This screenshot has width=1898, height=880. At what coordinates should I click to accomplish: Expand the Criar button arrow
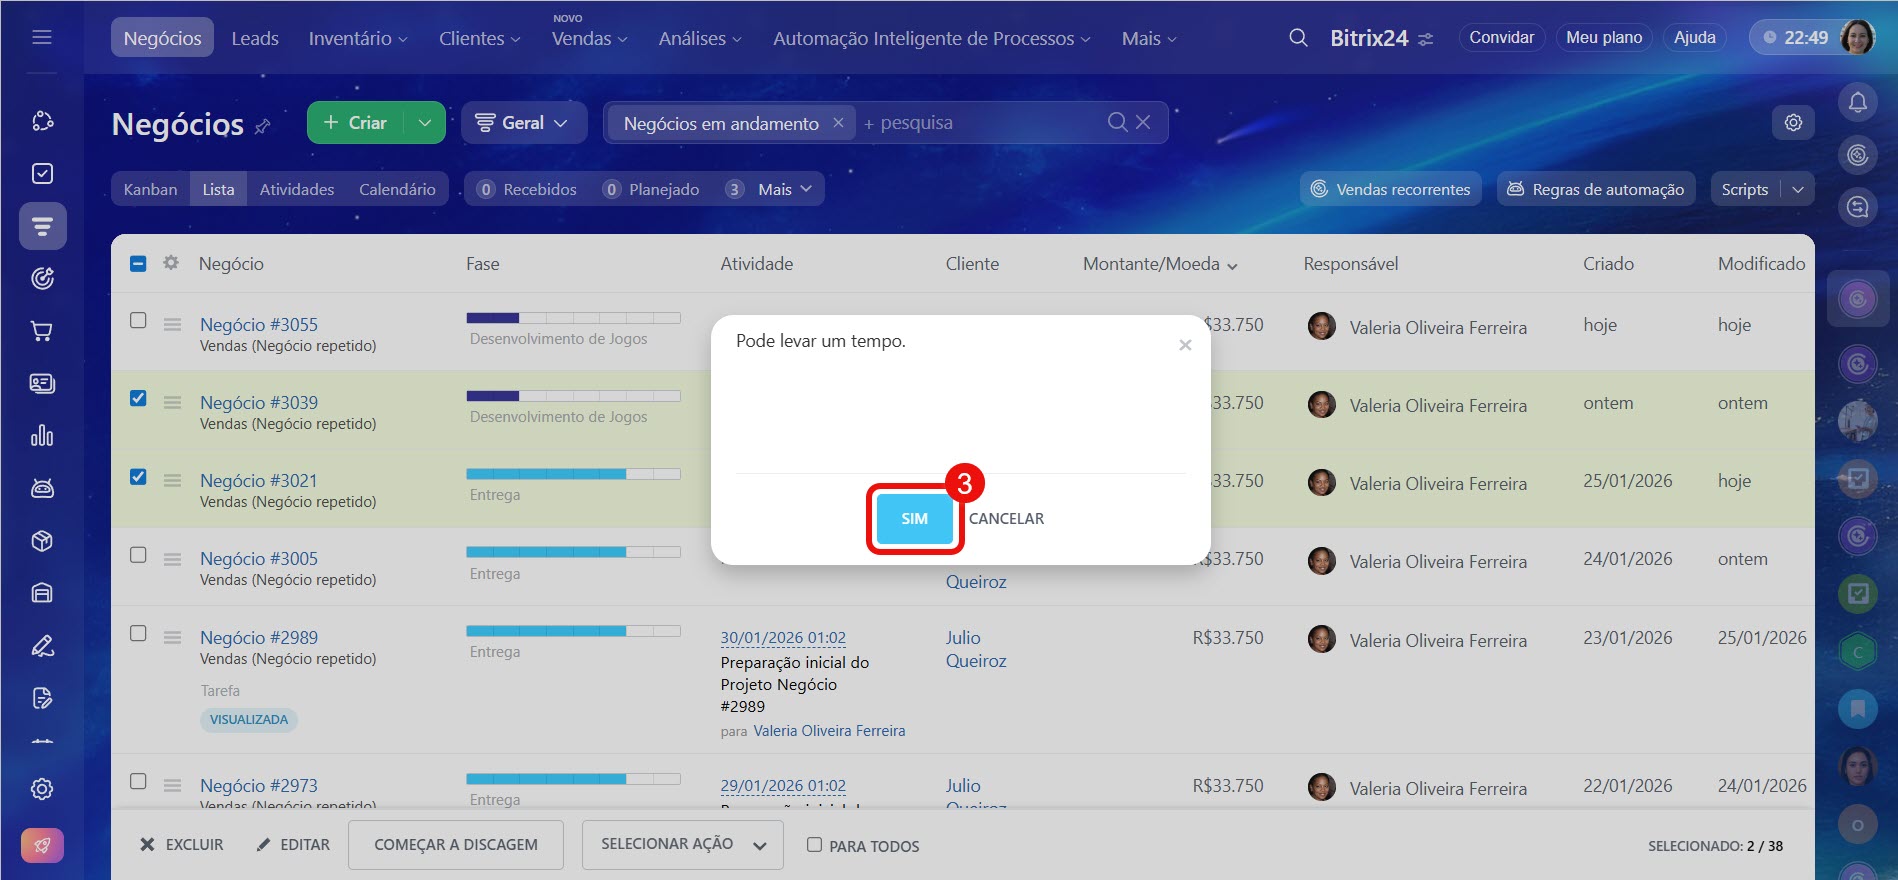pos(425,123)
